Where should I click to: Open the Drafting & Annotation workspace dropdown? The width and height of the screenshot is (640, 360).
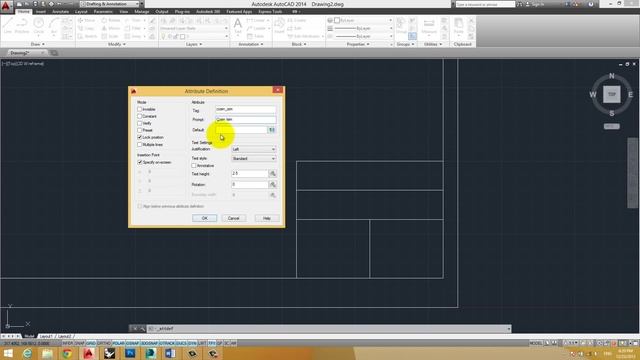coord(109,4)
